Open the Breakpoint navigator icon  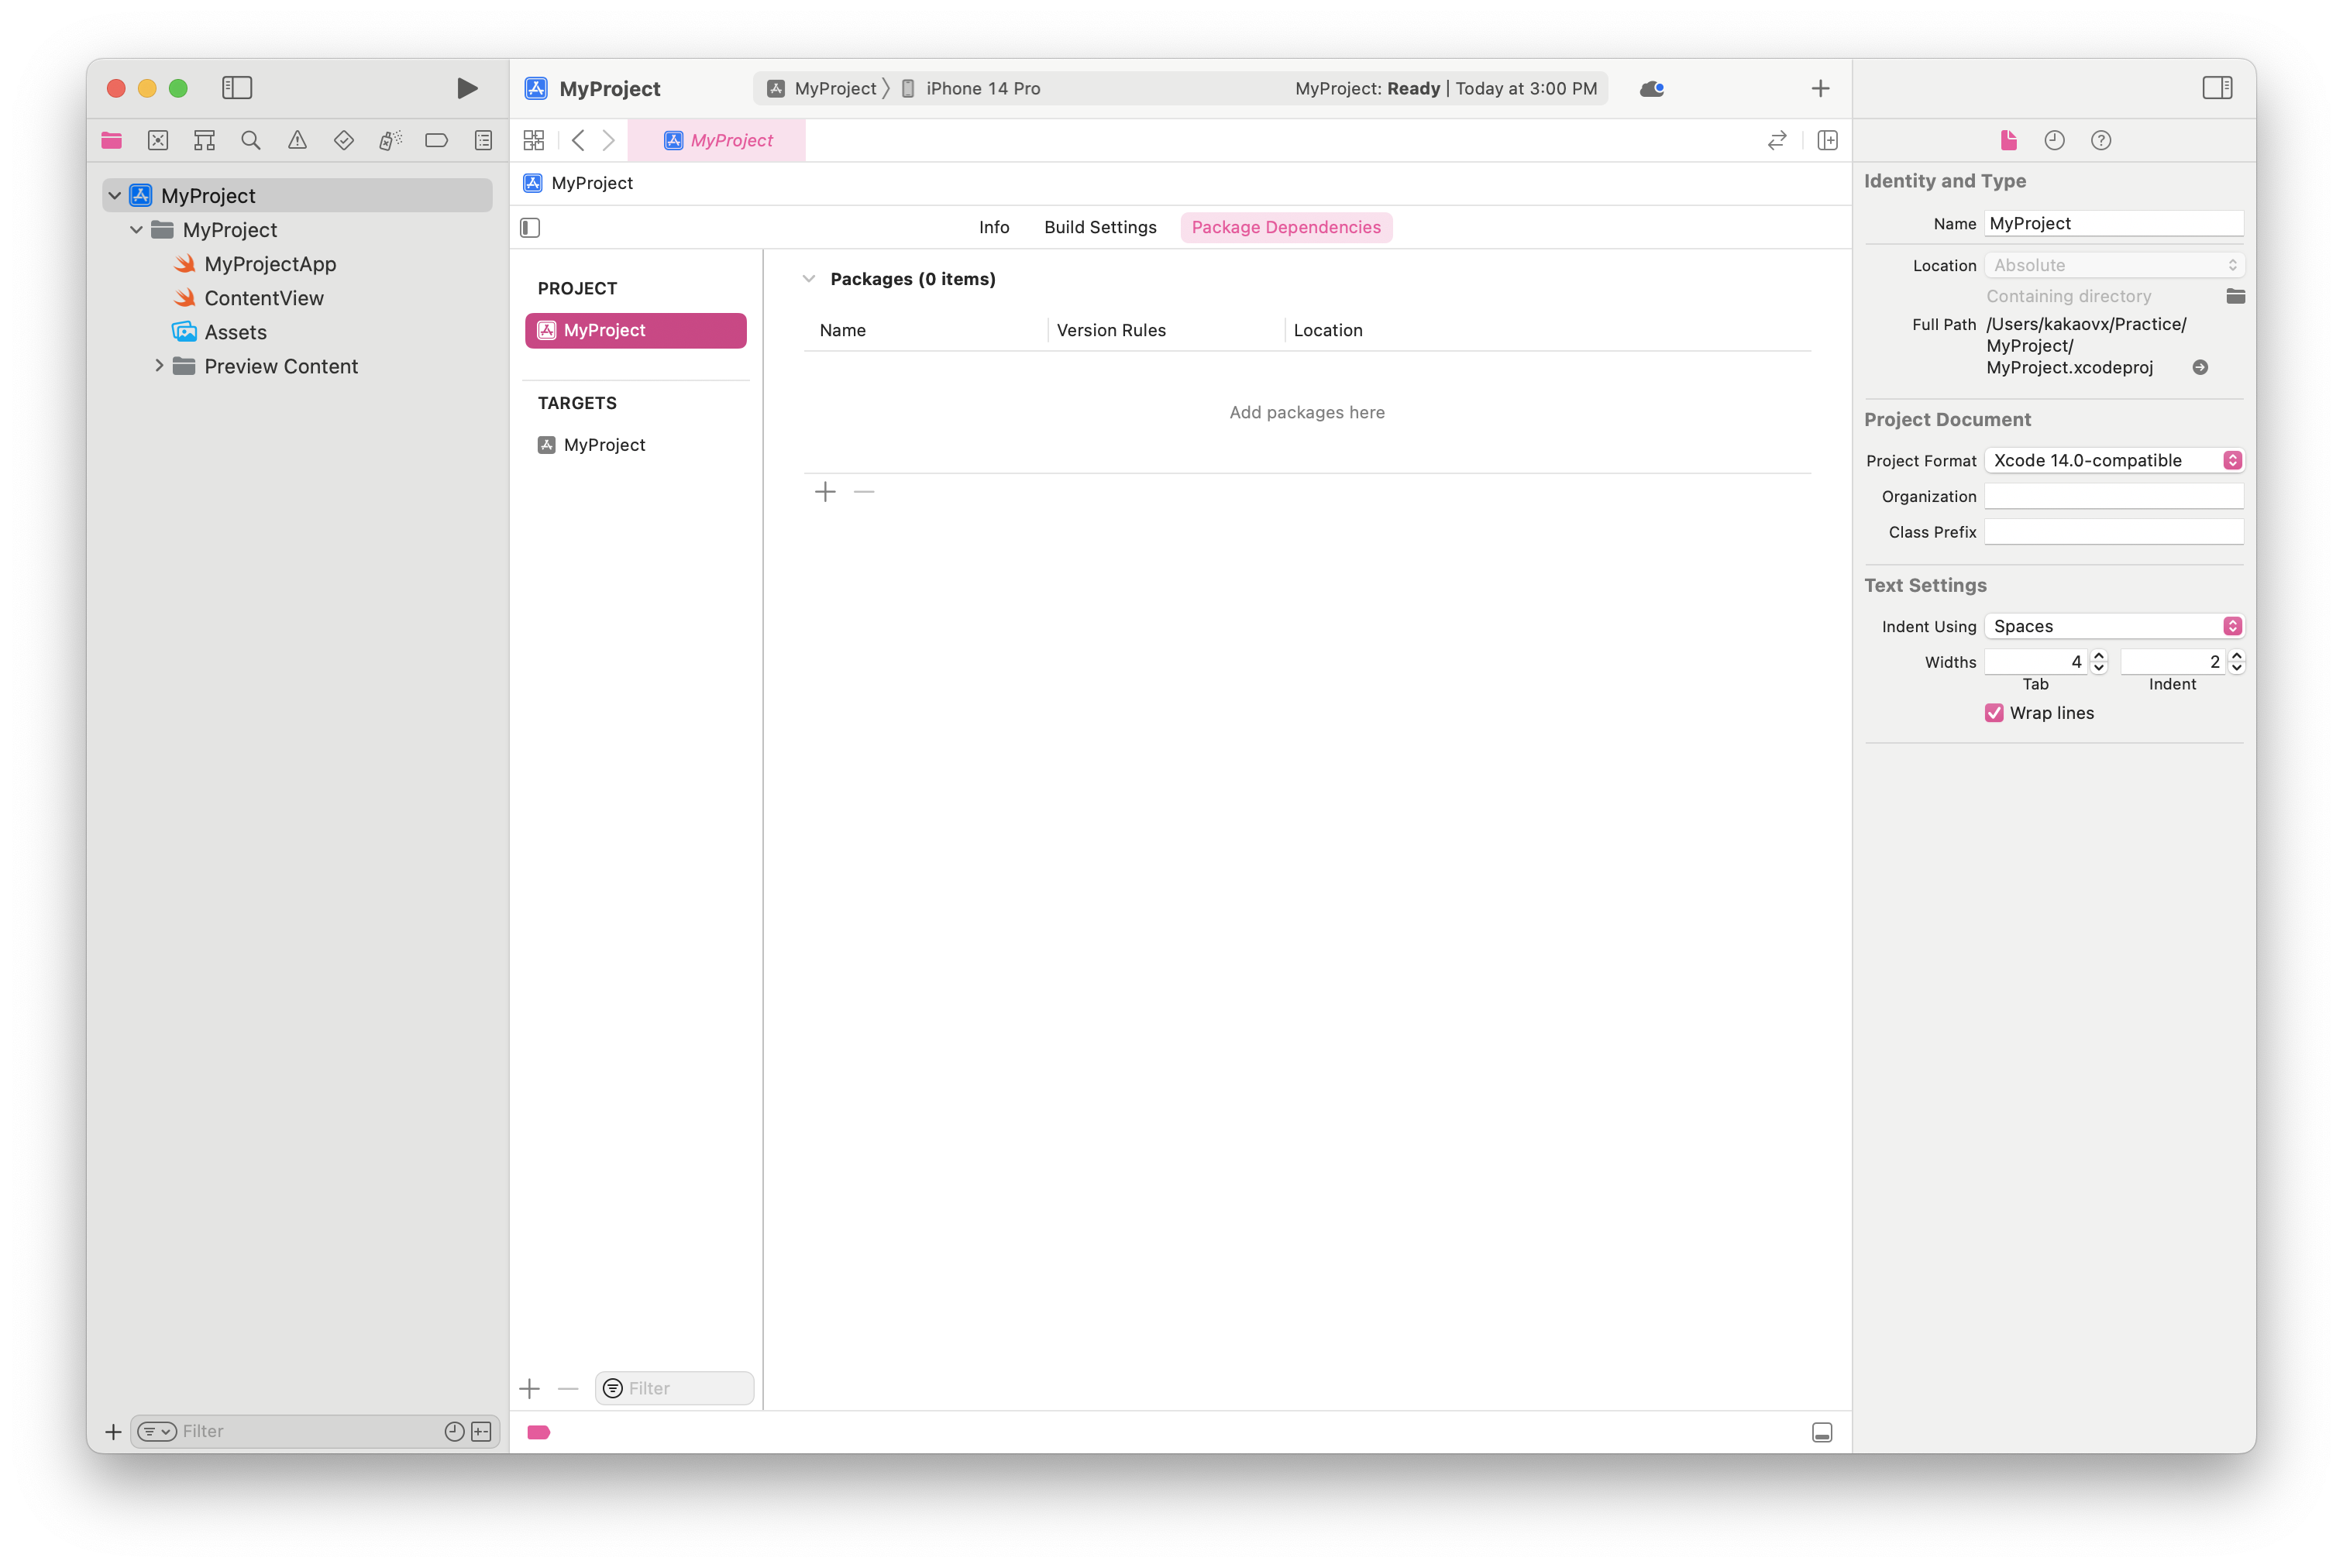(436, 140)
